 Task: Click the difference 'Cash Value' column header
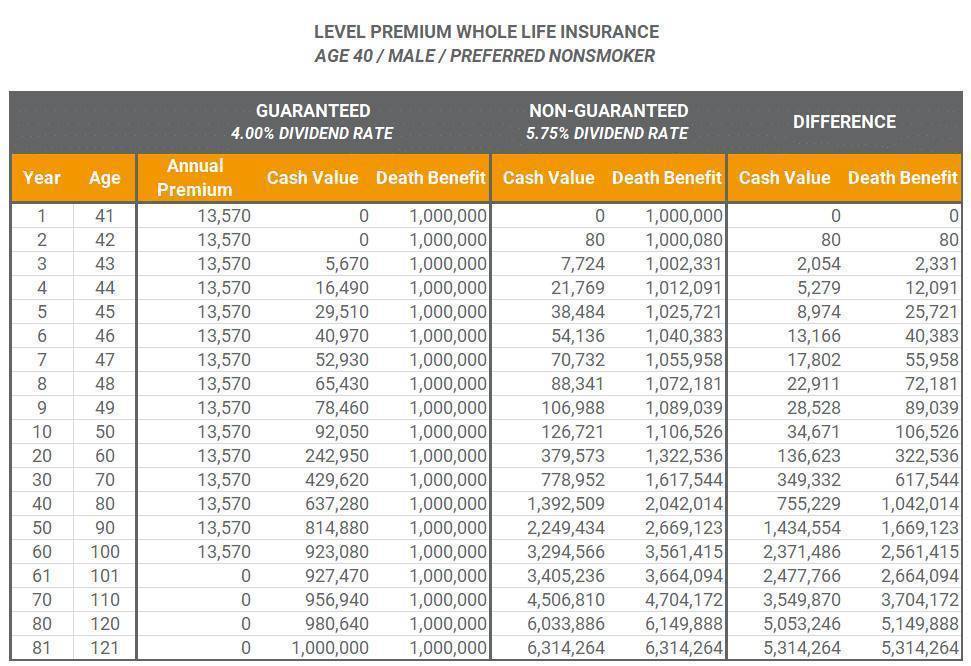[x=785, y=178]
